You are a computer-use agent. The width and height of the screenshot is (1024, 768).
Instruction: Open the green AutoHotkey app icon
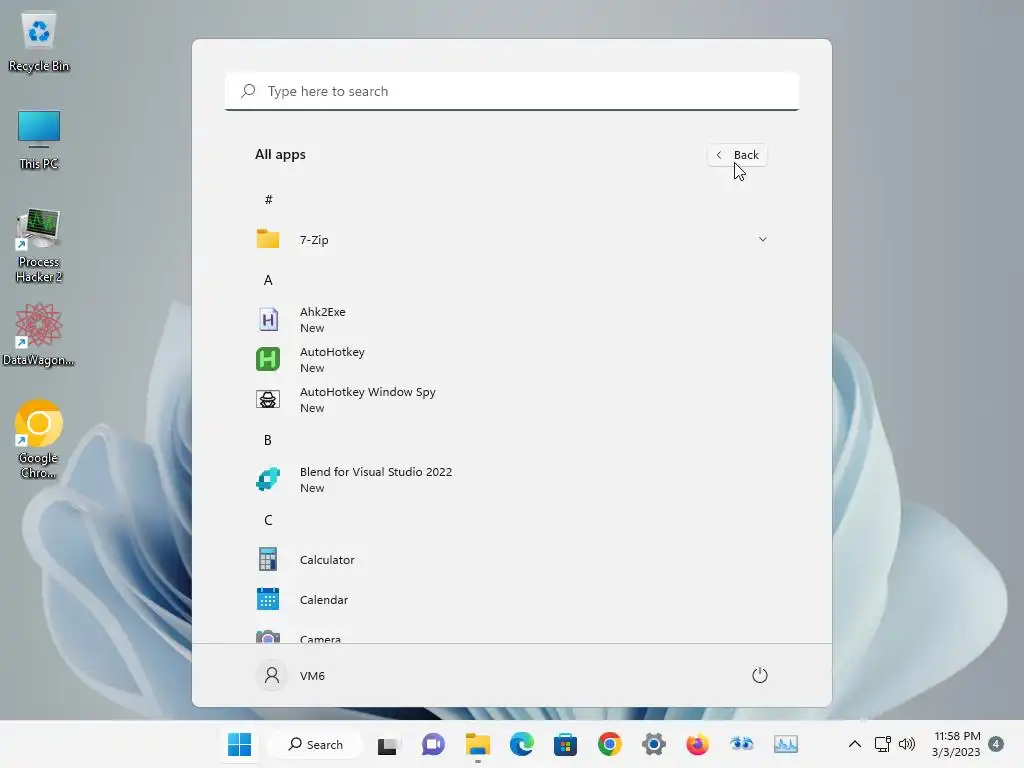pyautogui.click(x=268, y=359)
